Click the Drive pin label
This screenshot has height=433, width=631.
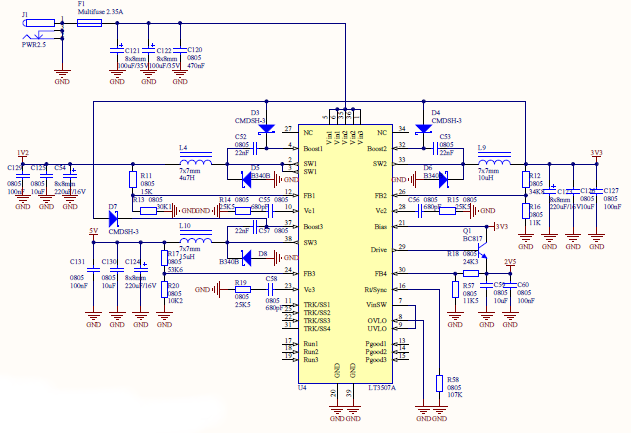click(378, 250)
